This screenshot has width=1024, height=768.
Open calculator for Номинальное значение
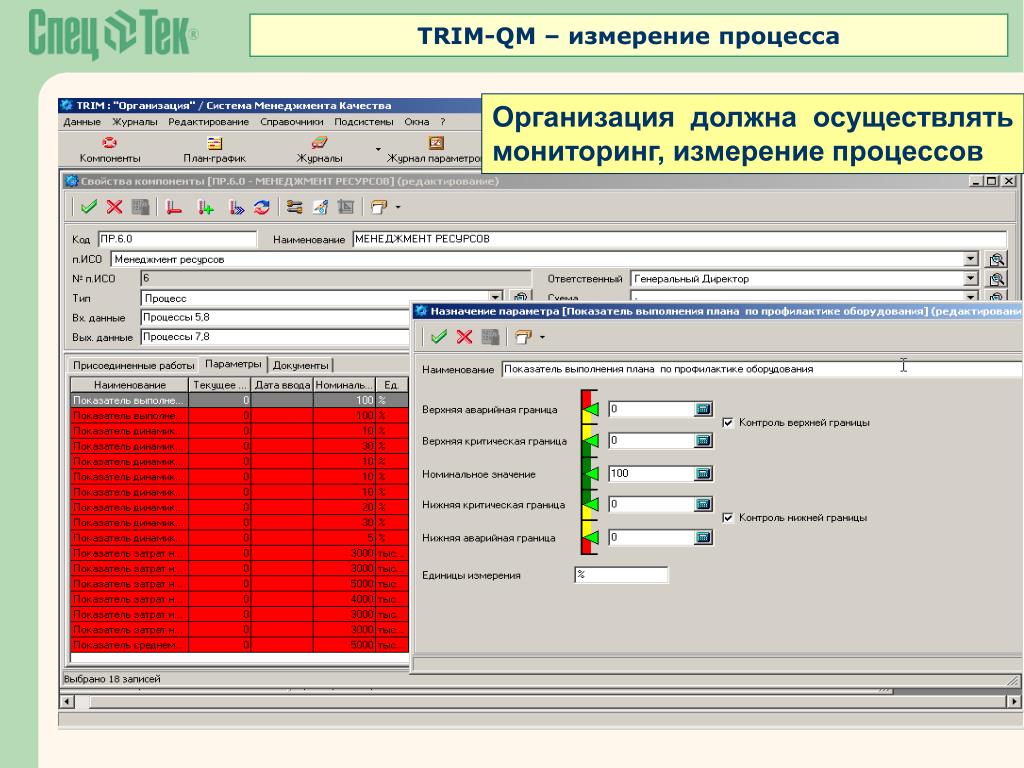(x=703, y=473)
